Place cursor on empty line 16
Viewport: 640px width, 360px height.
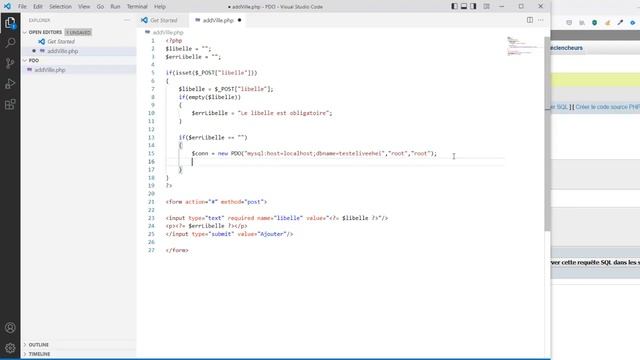click(x=335, y=162)
